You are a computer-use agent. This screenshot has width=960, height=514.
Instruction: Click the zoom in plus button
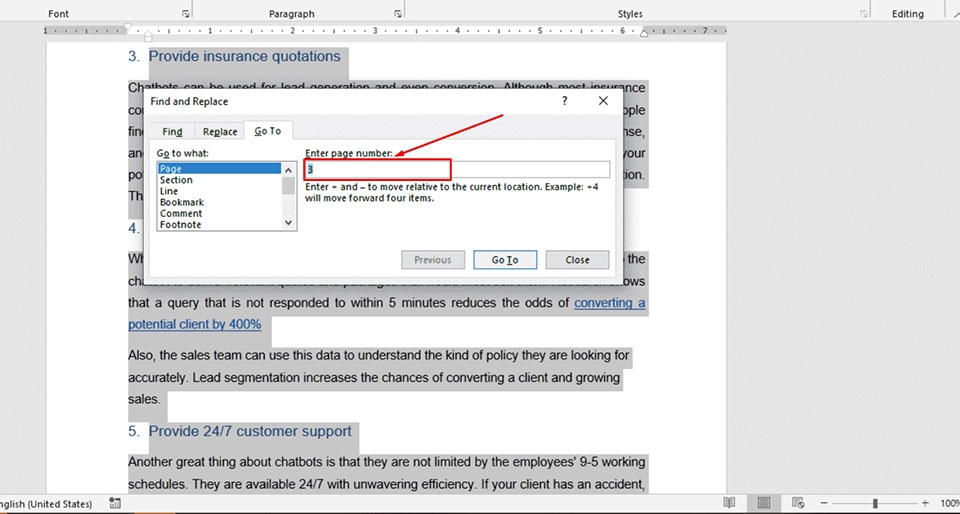pyautogui.click(x=925, y=503)
